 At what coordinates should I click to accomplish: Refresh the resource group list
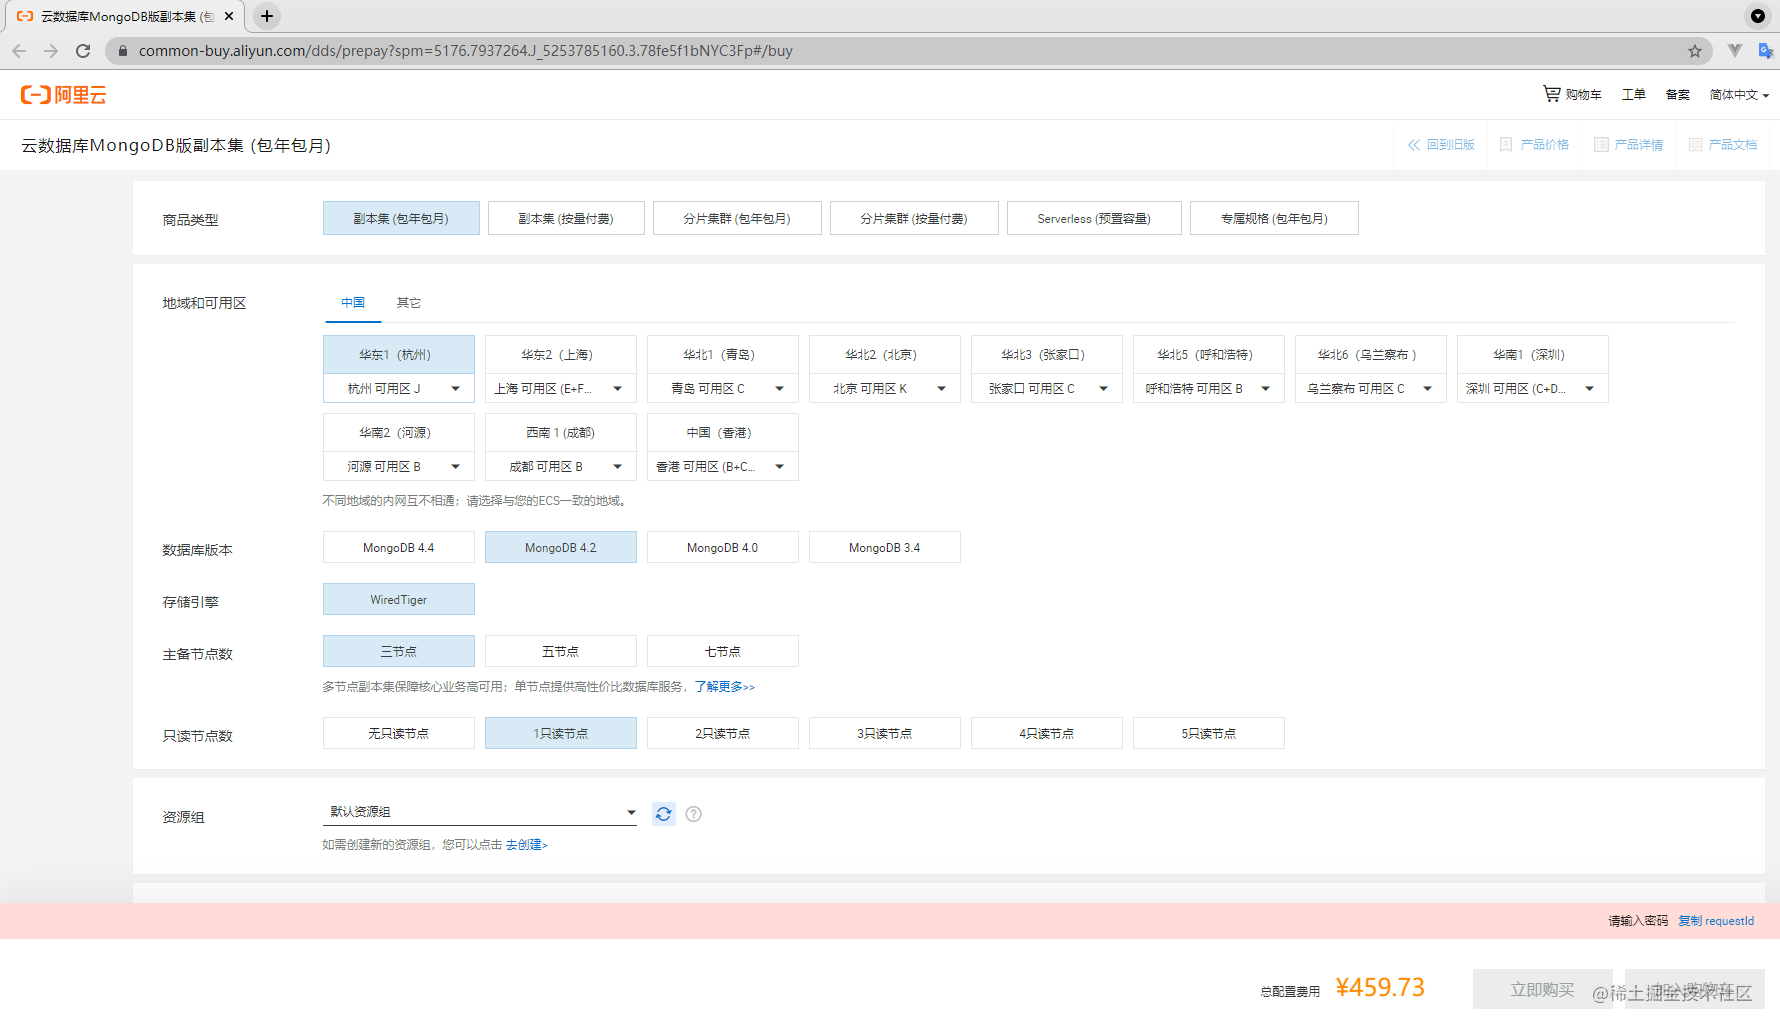[x=663, y=814]
